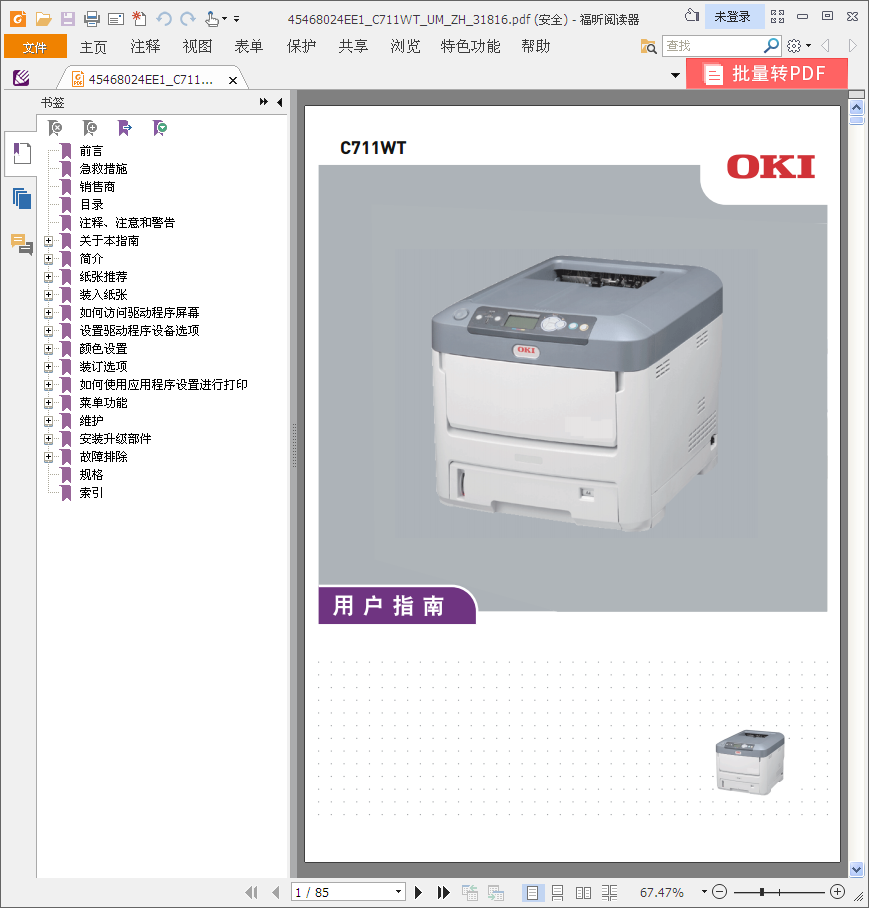Open the tab list dropdown arrow
869x908 pixels.
click(x=675, y=75)
